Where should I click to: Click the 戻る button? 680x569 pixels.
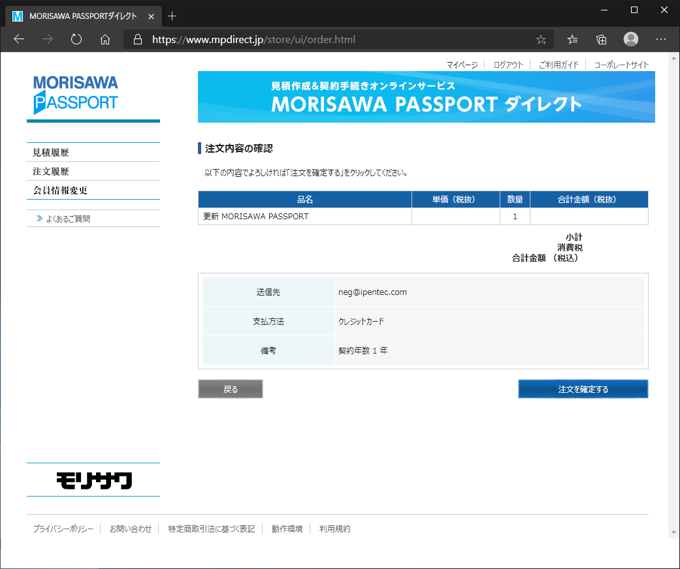230,389
